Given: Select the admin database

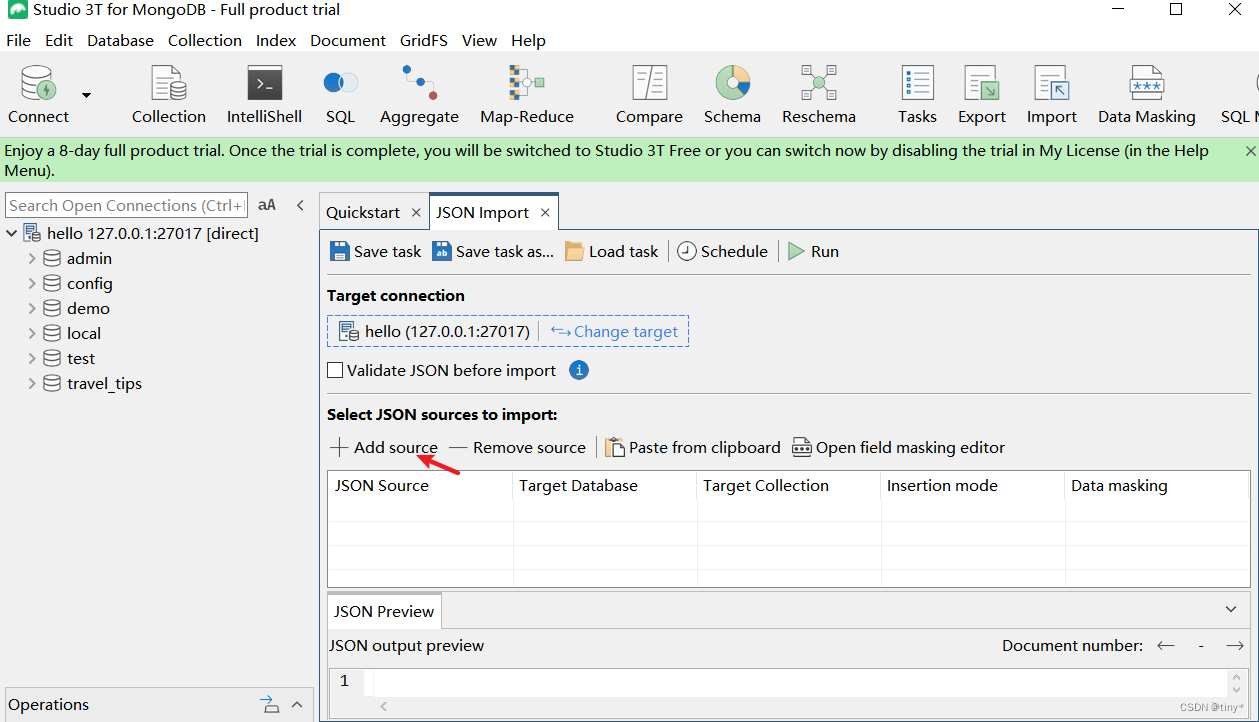Looking at the screenshot, I should click(89, 258).
